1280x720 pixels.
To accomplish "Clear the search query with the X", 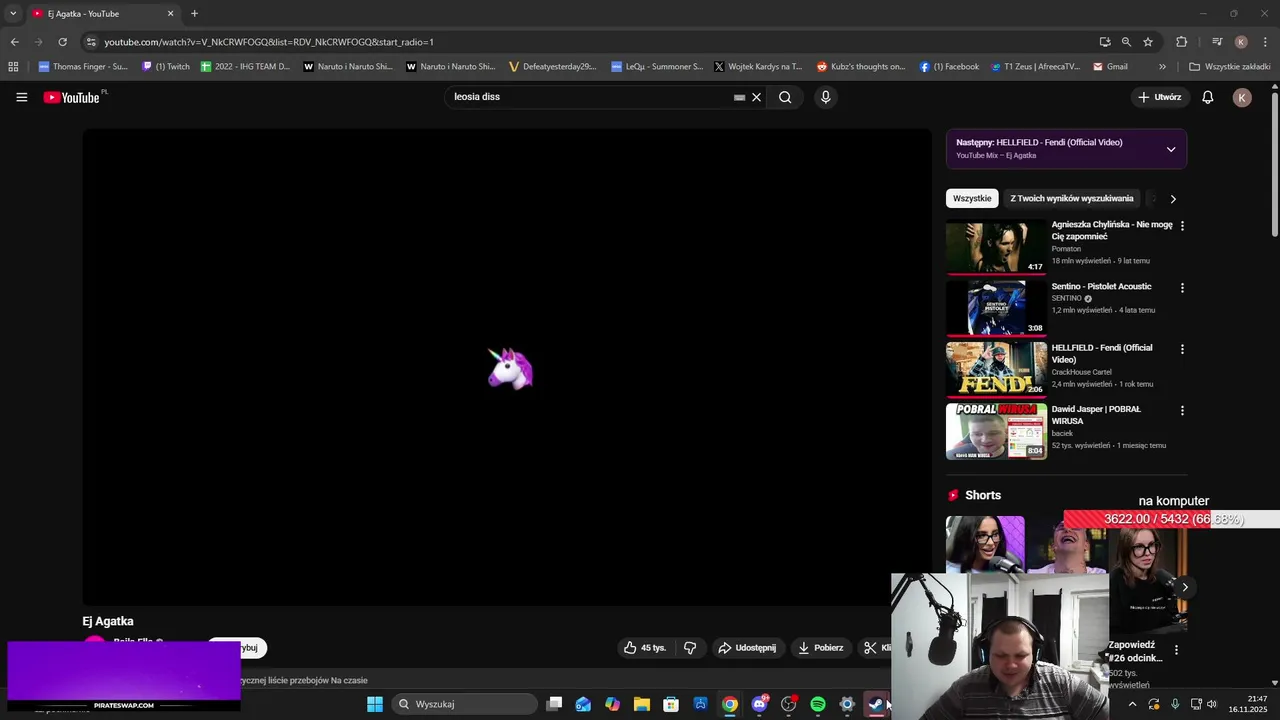I will 757,97.
